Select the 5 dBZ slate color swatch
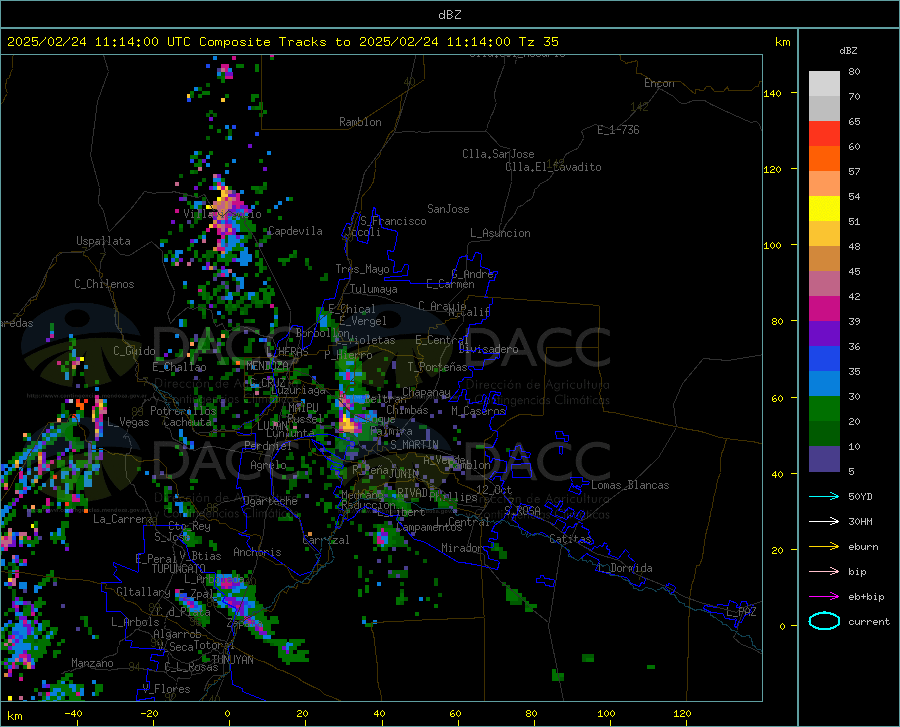Screen dimensions: 900x727 tap(824, 459)
